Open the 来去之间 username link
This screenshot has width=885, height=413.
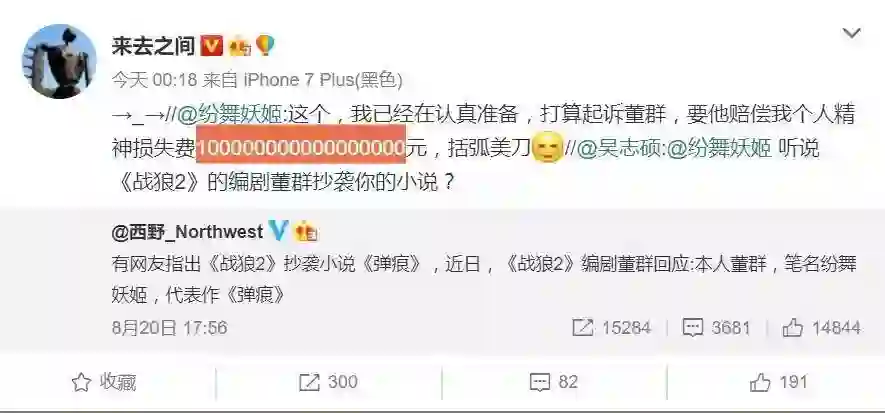coord(154,46)
